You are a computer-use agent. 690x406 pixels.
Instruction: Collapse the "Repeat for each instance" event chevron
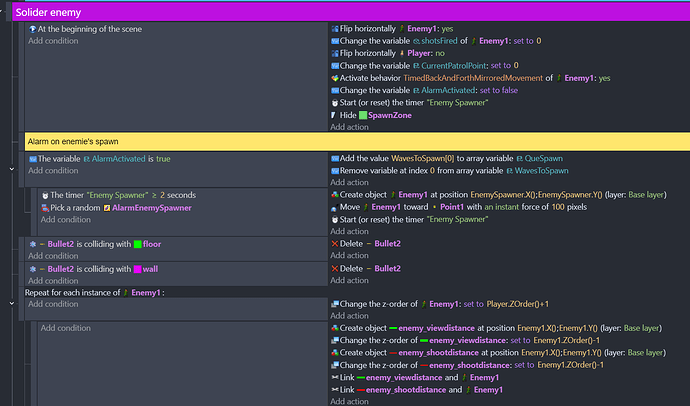coord(11,304)
